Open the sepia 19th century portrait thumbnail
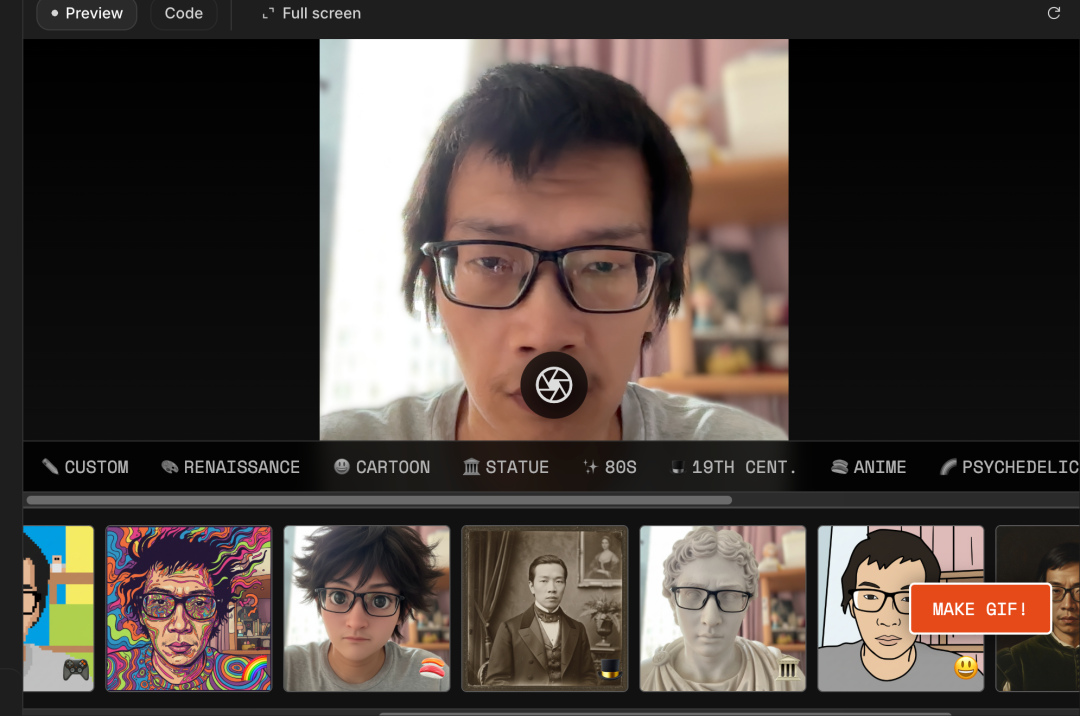Viewport: 1080px width, 716px height. pyautogui.click(x=545, y=608)
